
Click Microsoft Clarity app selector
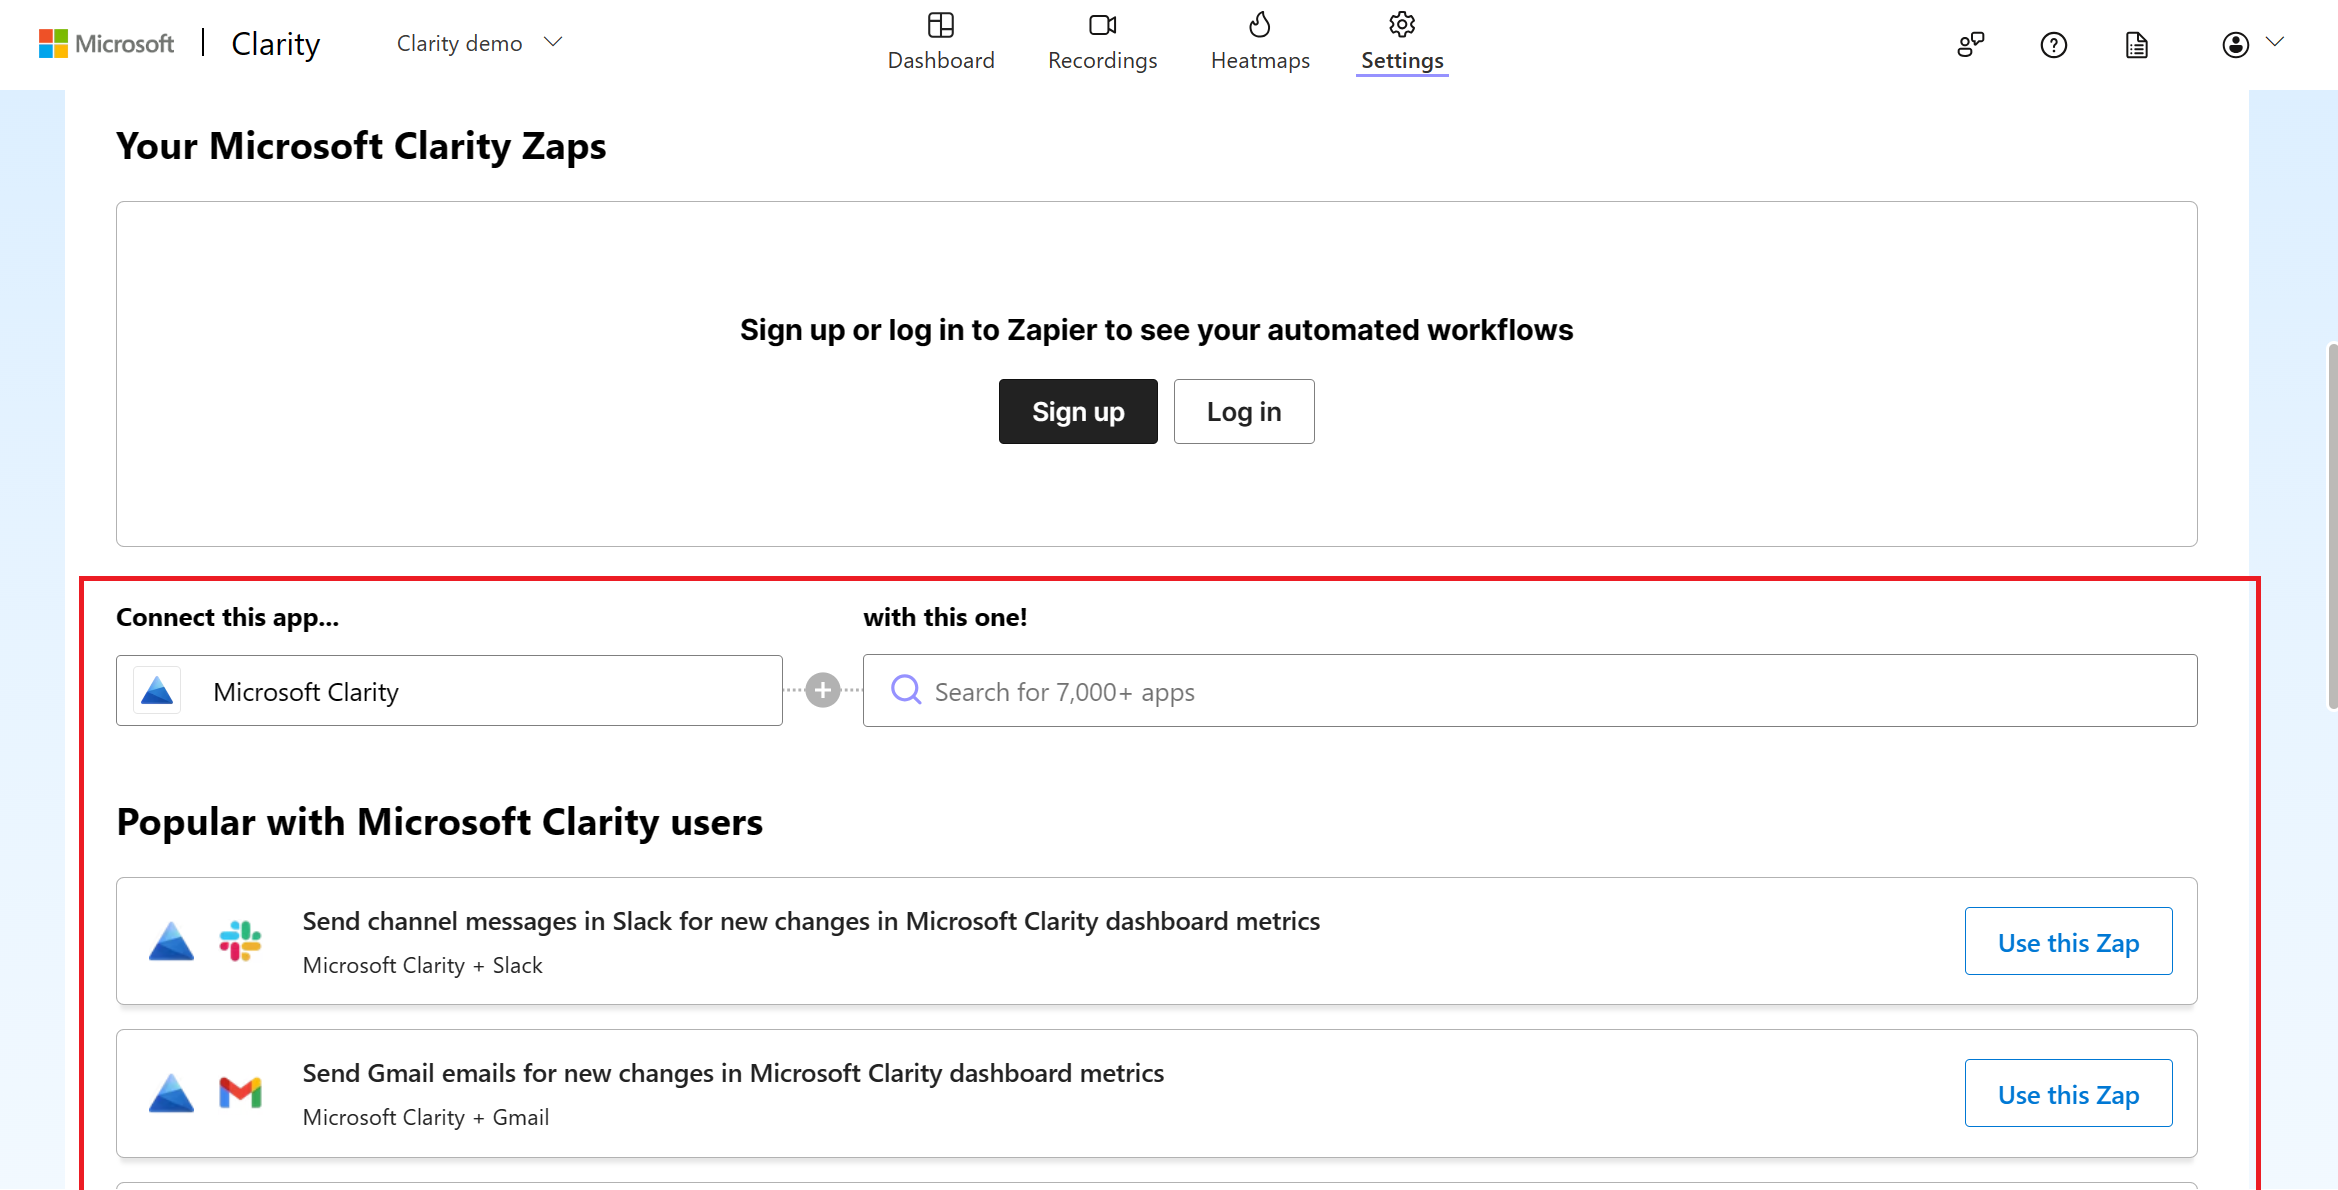click(x=451, y=691)
